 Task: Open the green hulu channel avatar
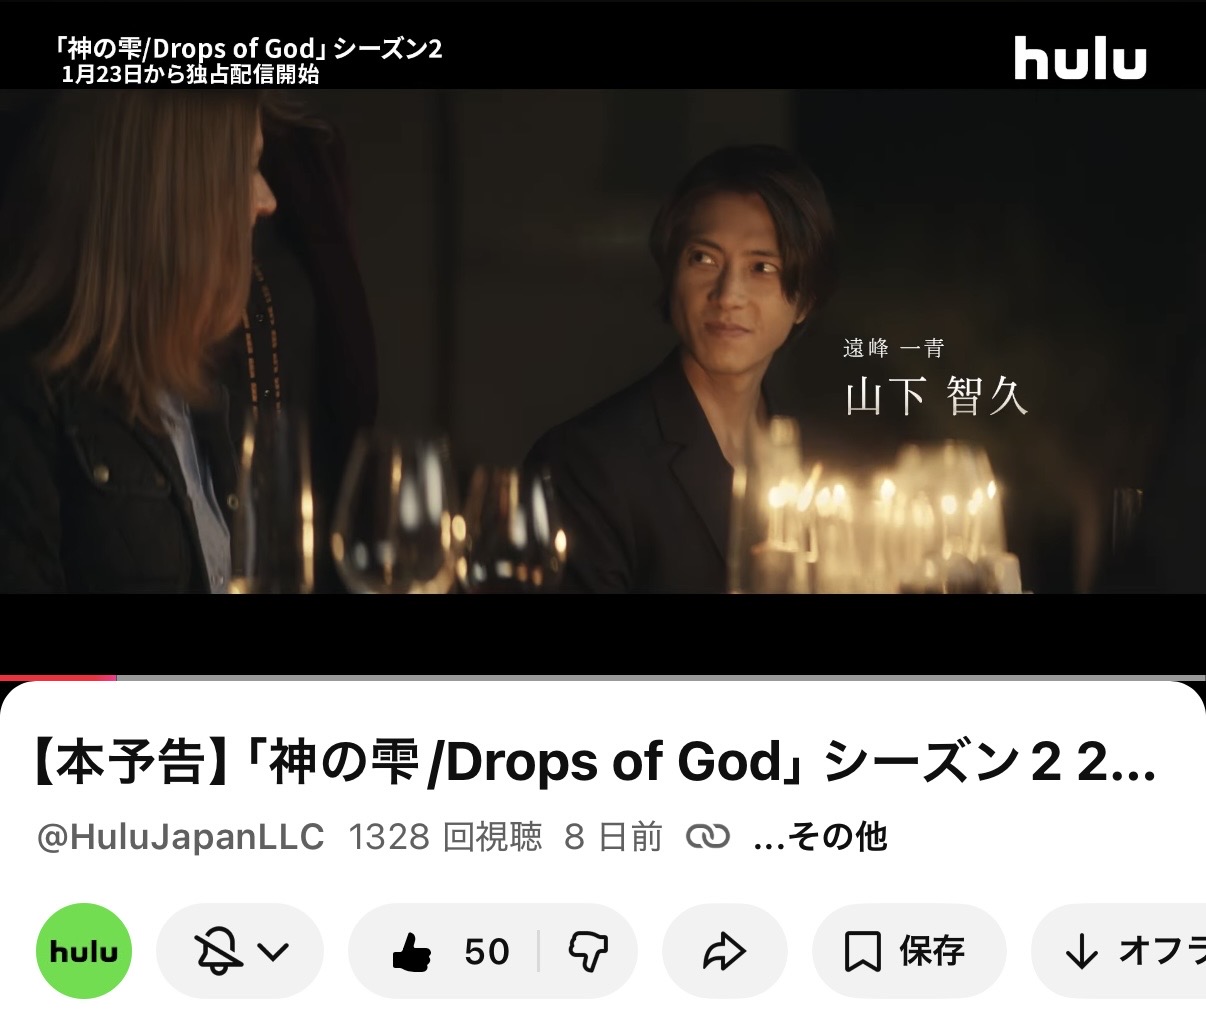84,951
